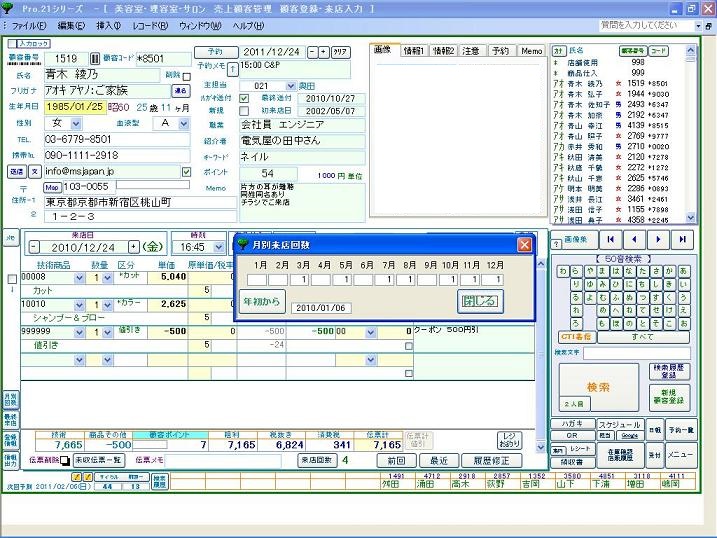The image size is (717, 538).
Task: Open quantity dropdown in 999999 row
Action: pyautogui.click(x=107, y=332)
